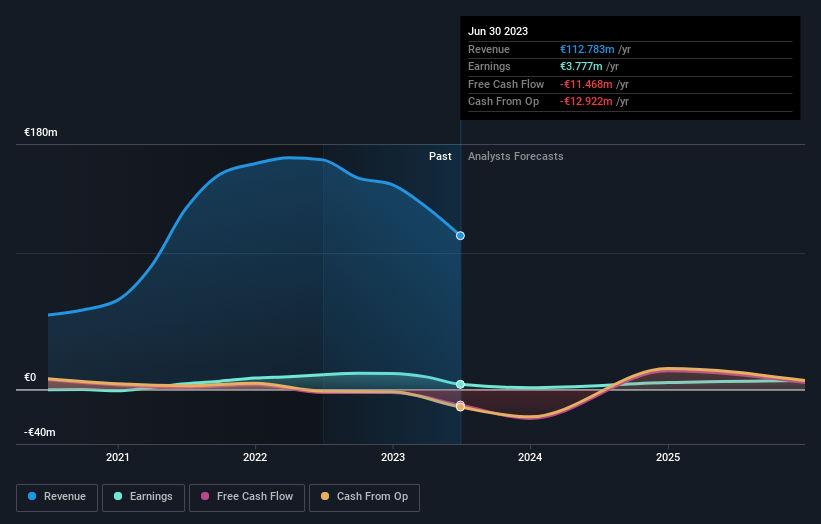Click the 2025 axis label
The image size is (821, 524).
coord(668,457)
